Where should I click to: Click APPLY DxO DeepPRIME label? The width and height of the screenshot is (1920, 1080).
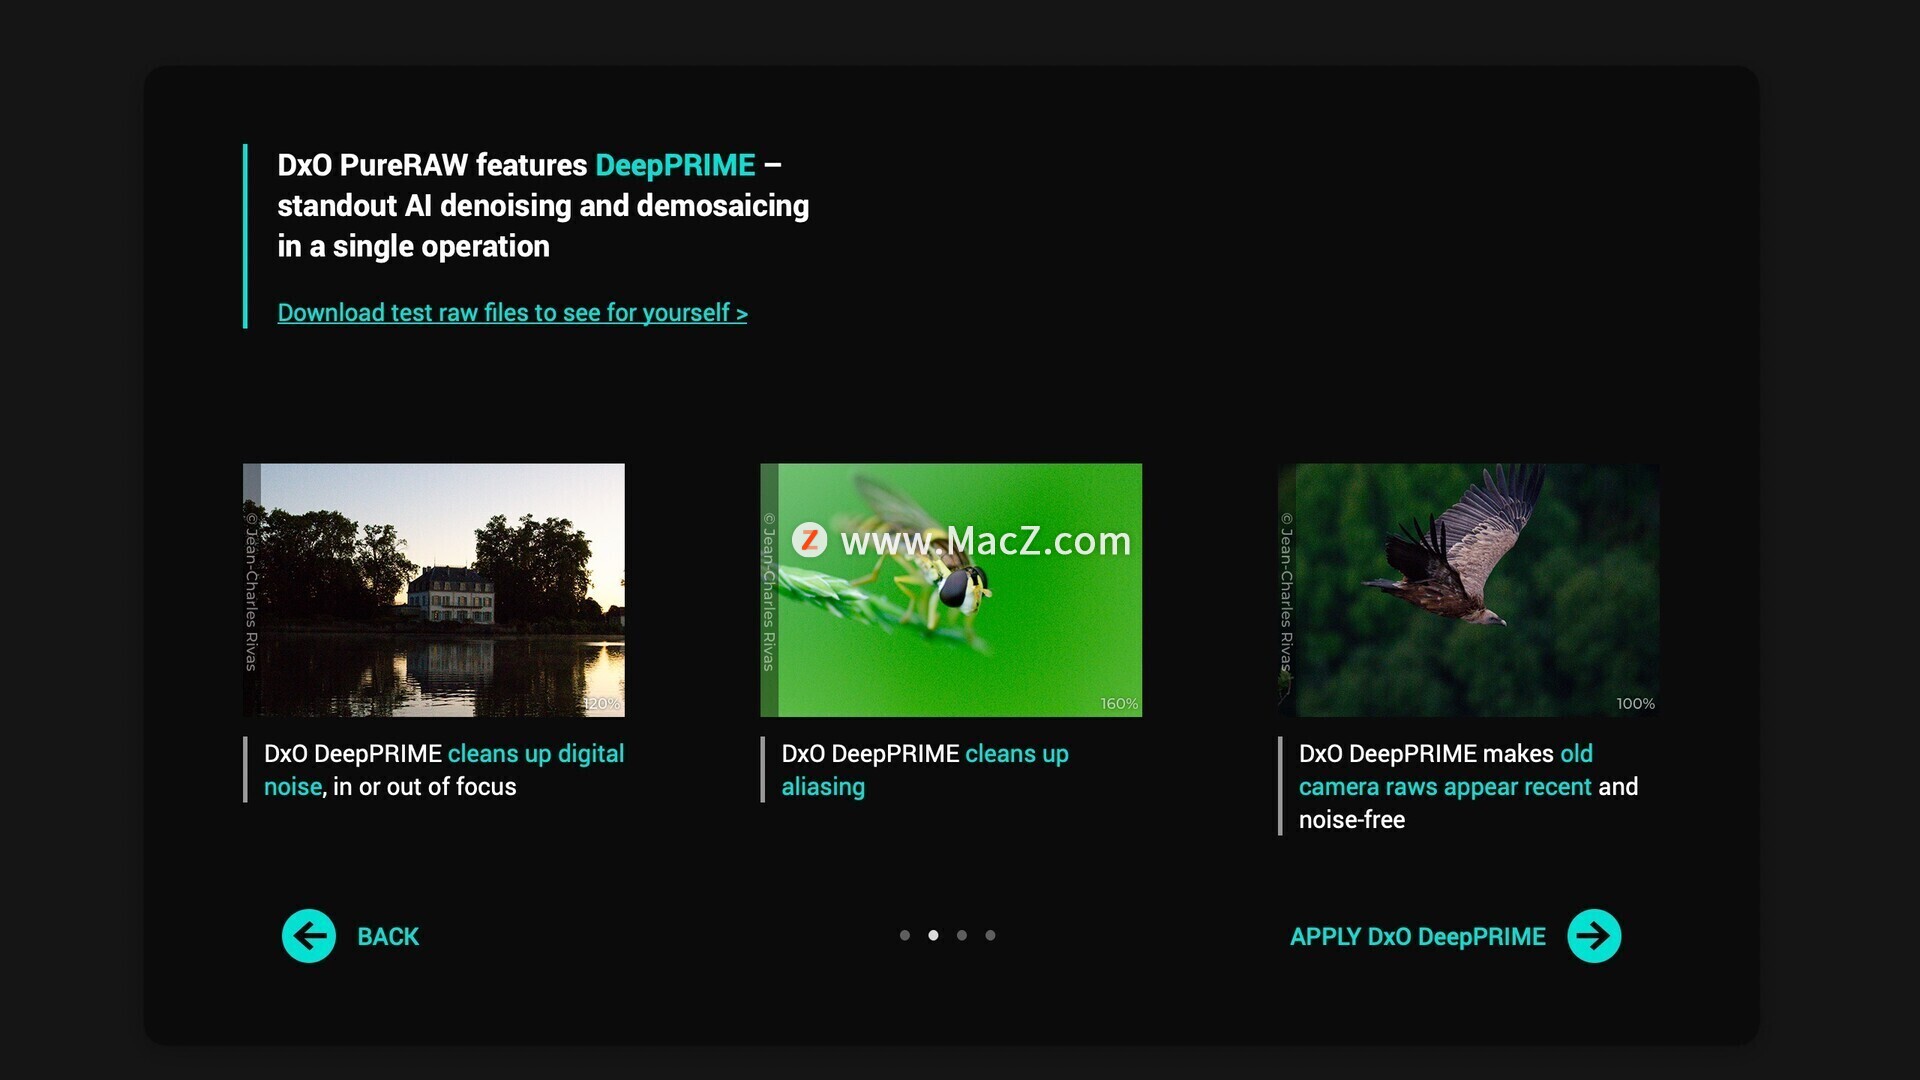[x=1417, y=937]
